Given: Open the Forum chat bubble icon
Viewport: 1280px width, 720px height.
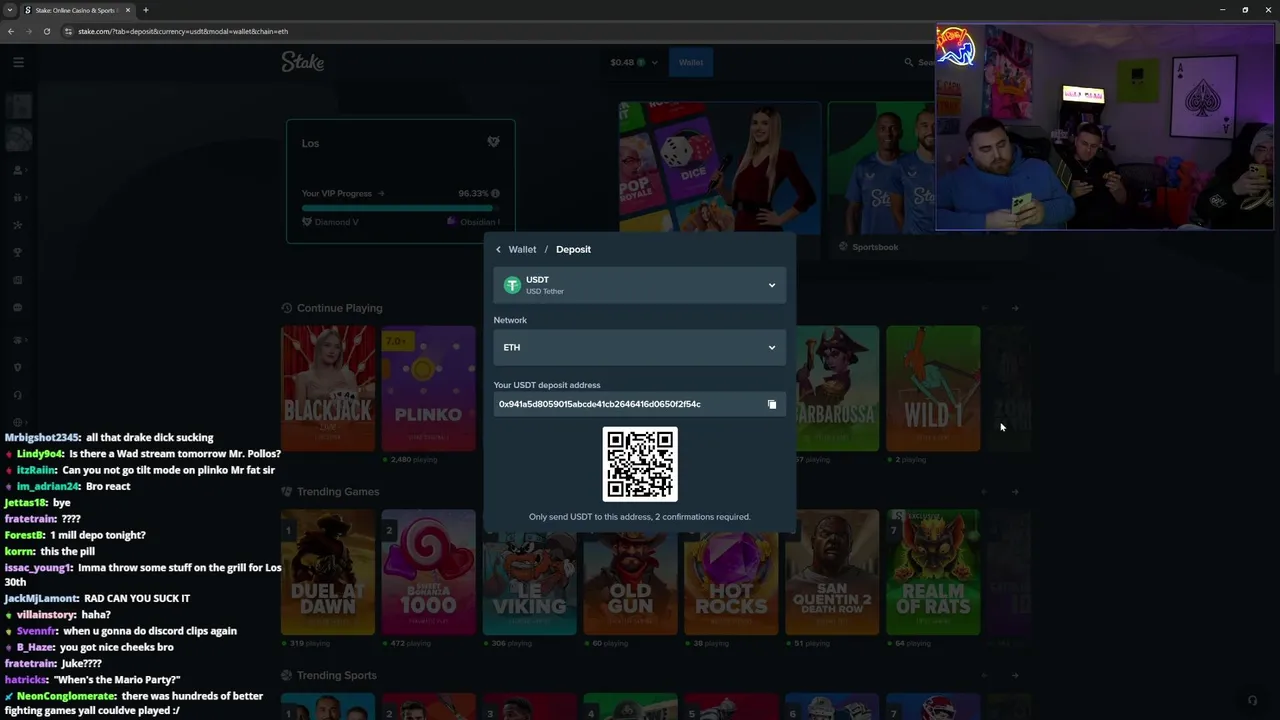Looking at the screenshot, I should pos(18,307).
